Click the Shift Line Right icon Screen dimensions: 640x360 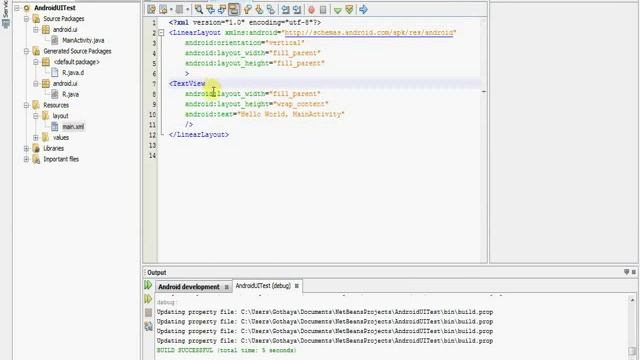297,9
